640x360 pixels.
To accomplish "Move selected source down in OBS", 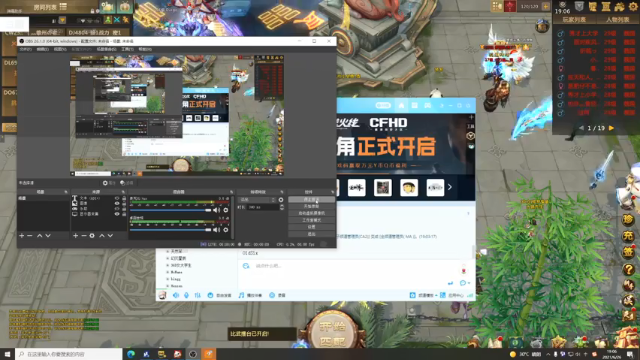I will (110, 236).
